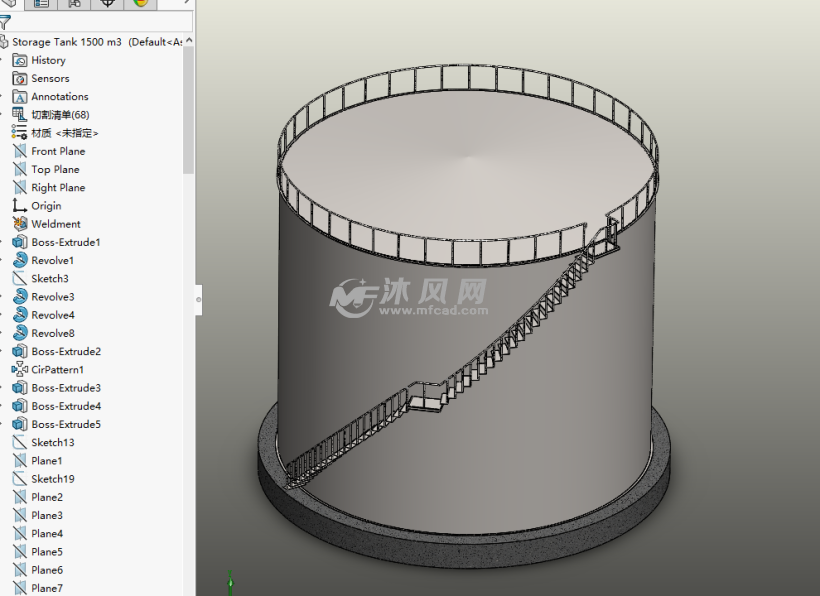Expand the Boss-Extrude1 feature node
820x596 pixels.
point(3,242)
